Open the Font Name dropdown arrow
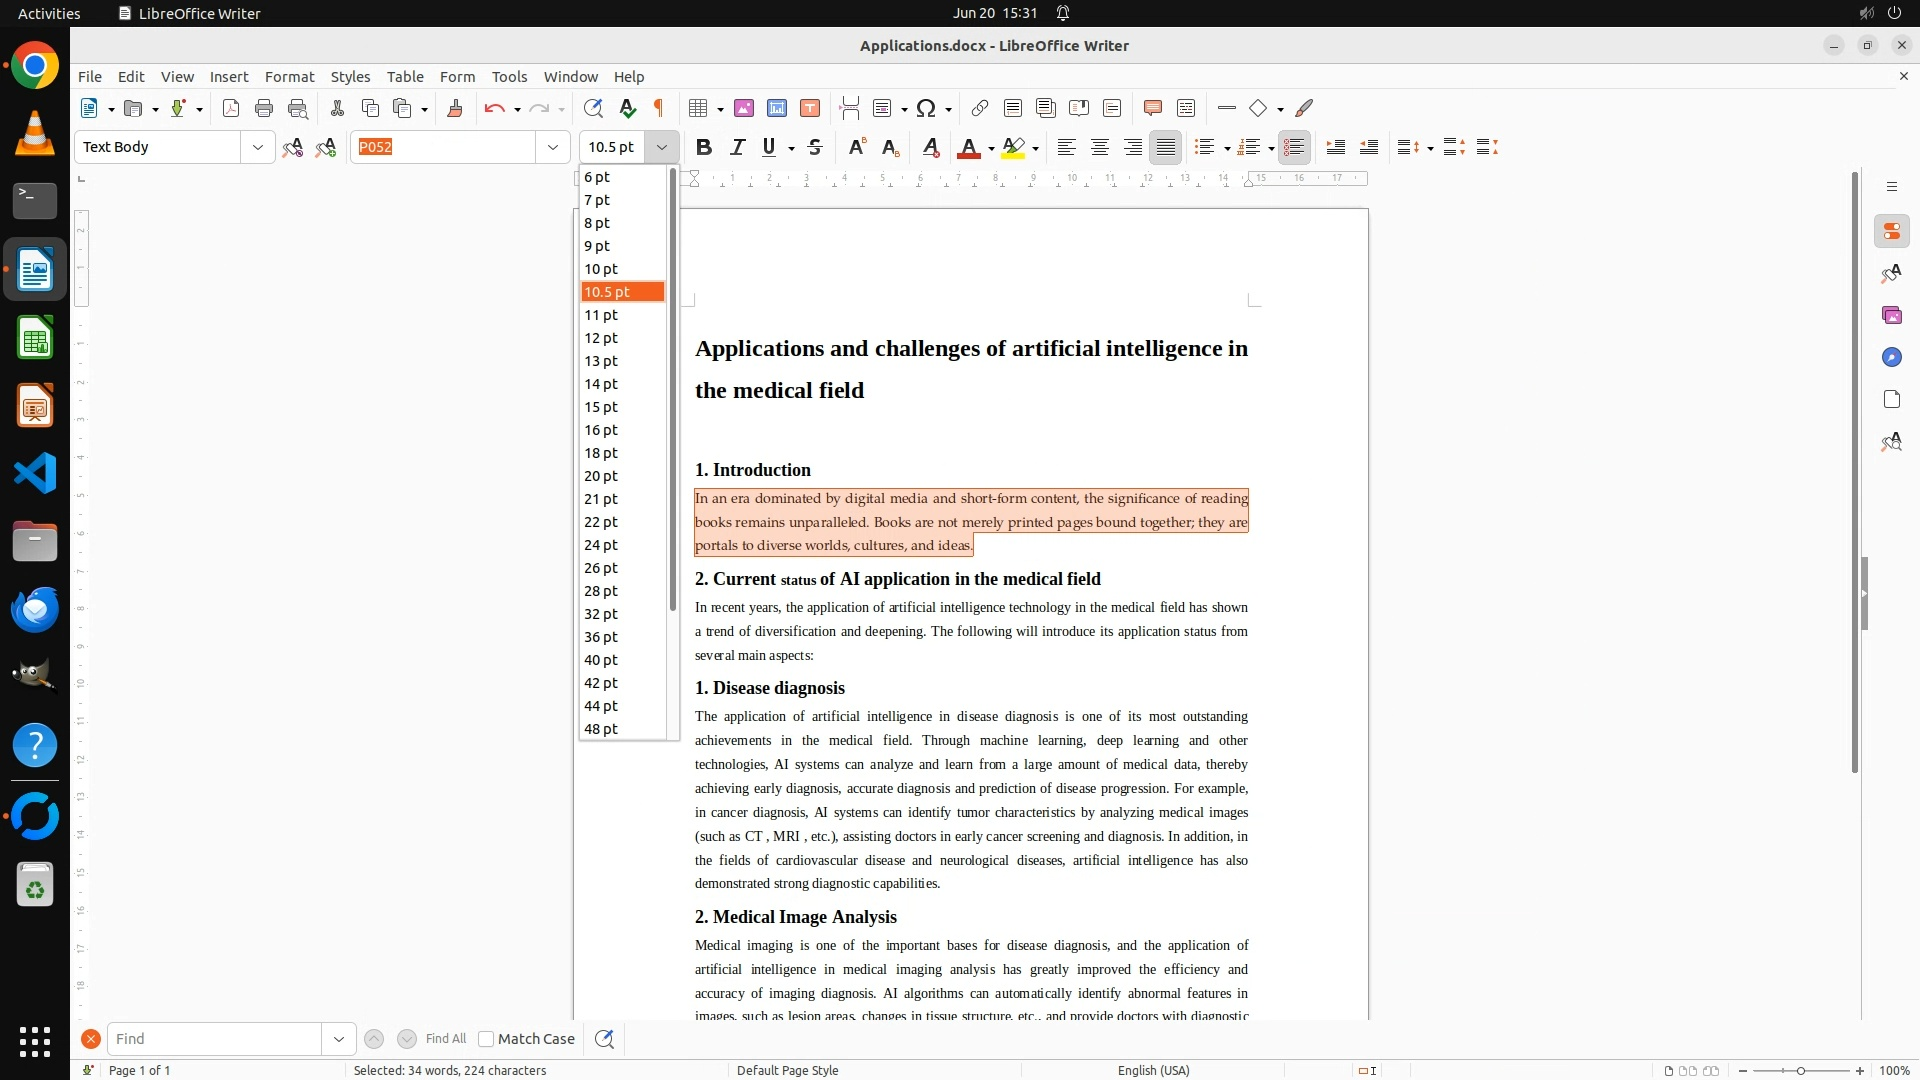 (552, 147)
